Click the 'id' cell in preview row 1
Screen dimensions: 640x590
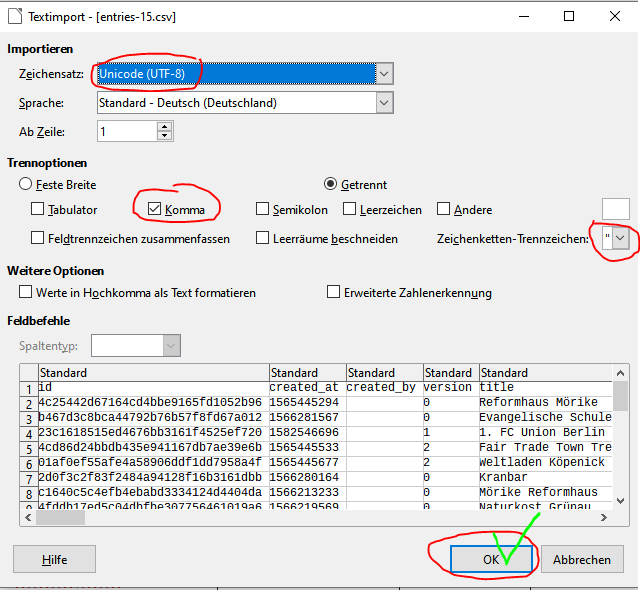click(154, 388)
